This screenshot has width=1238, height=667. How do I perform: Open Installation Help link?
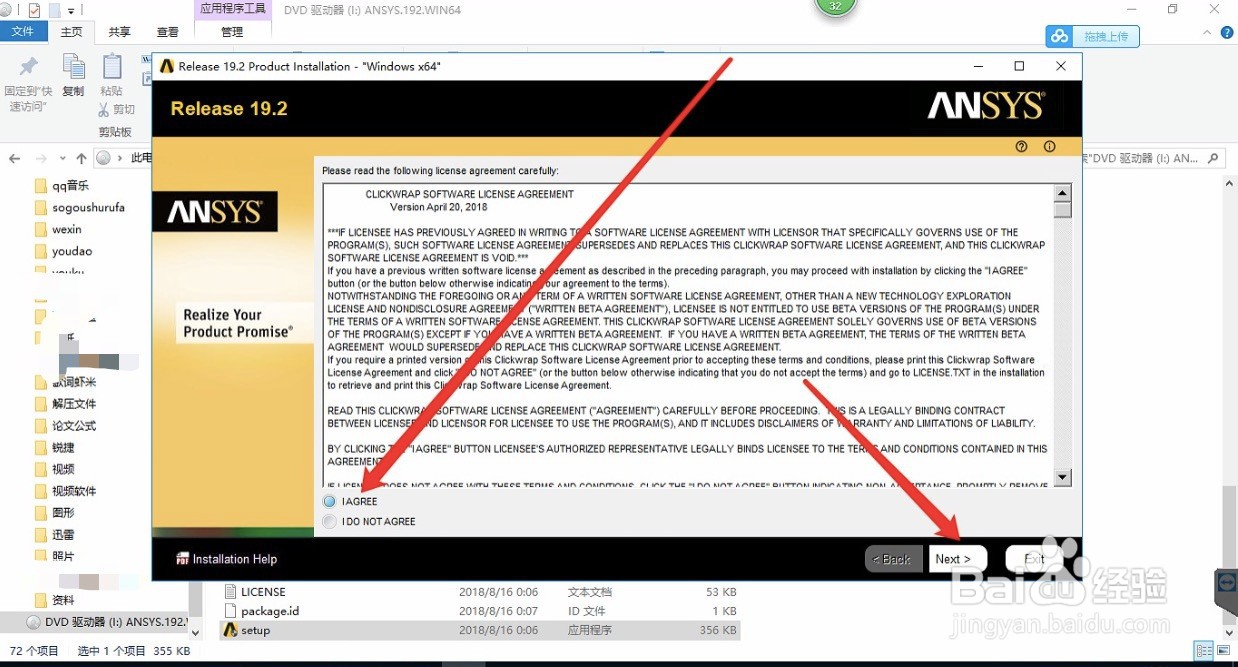(227, 559)
